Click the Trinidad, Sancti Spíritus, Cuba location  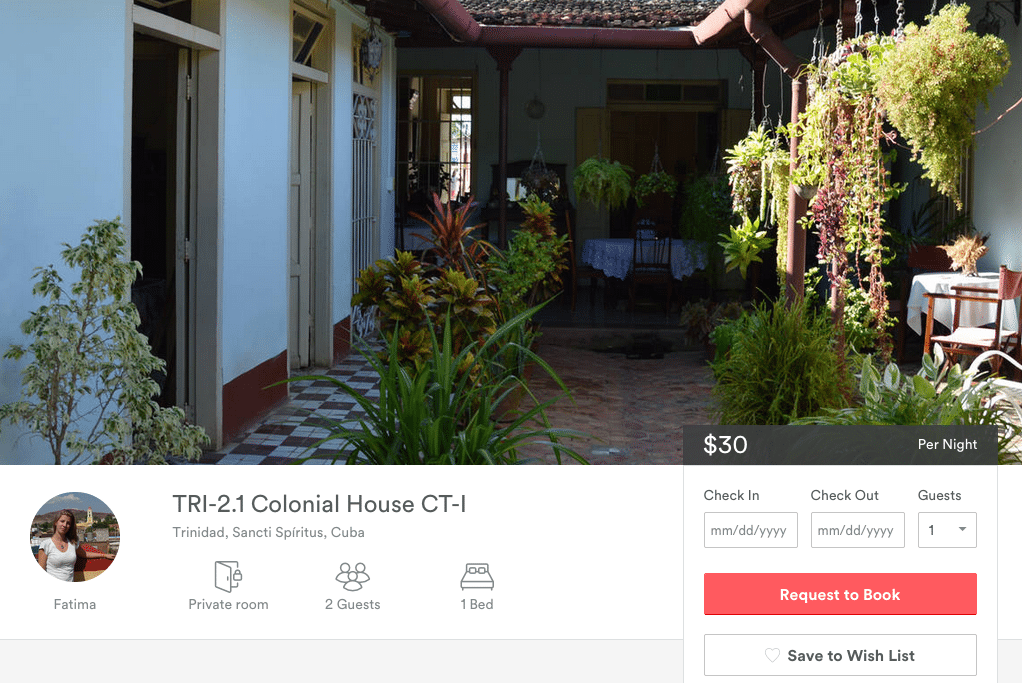(269, 532)
